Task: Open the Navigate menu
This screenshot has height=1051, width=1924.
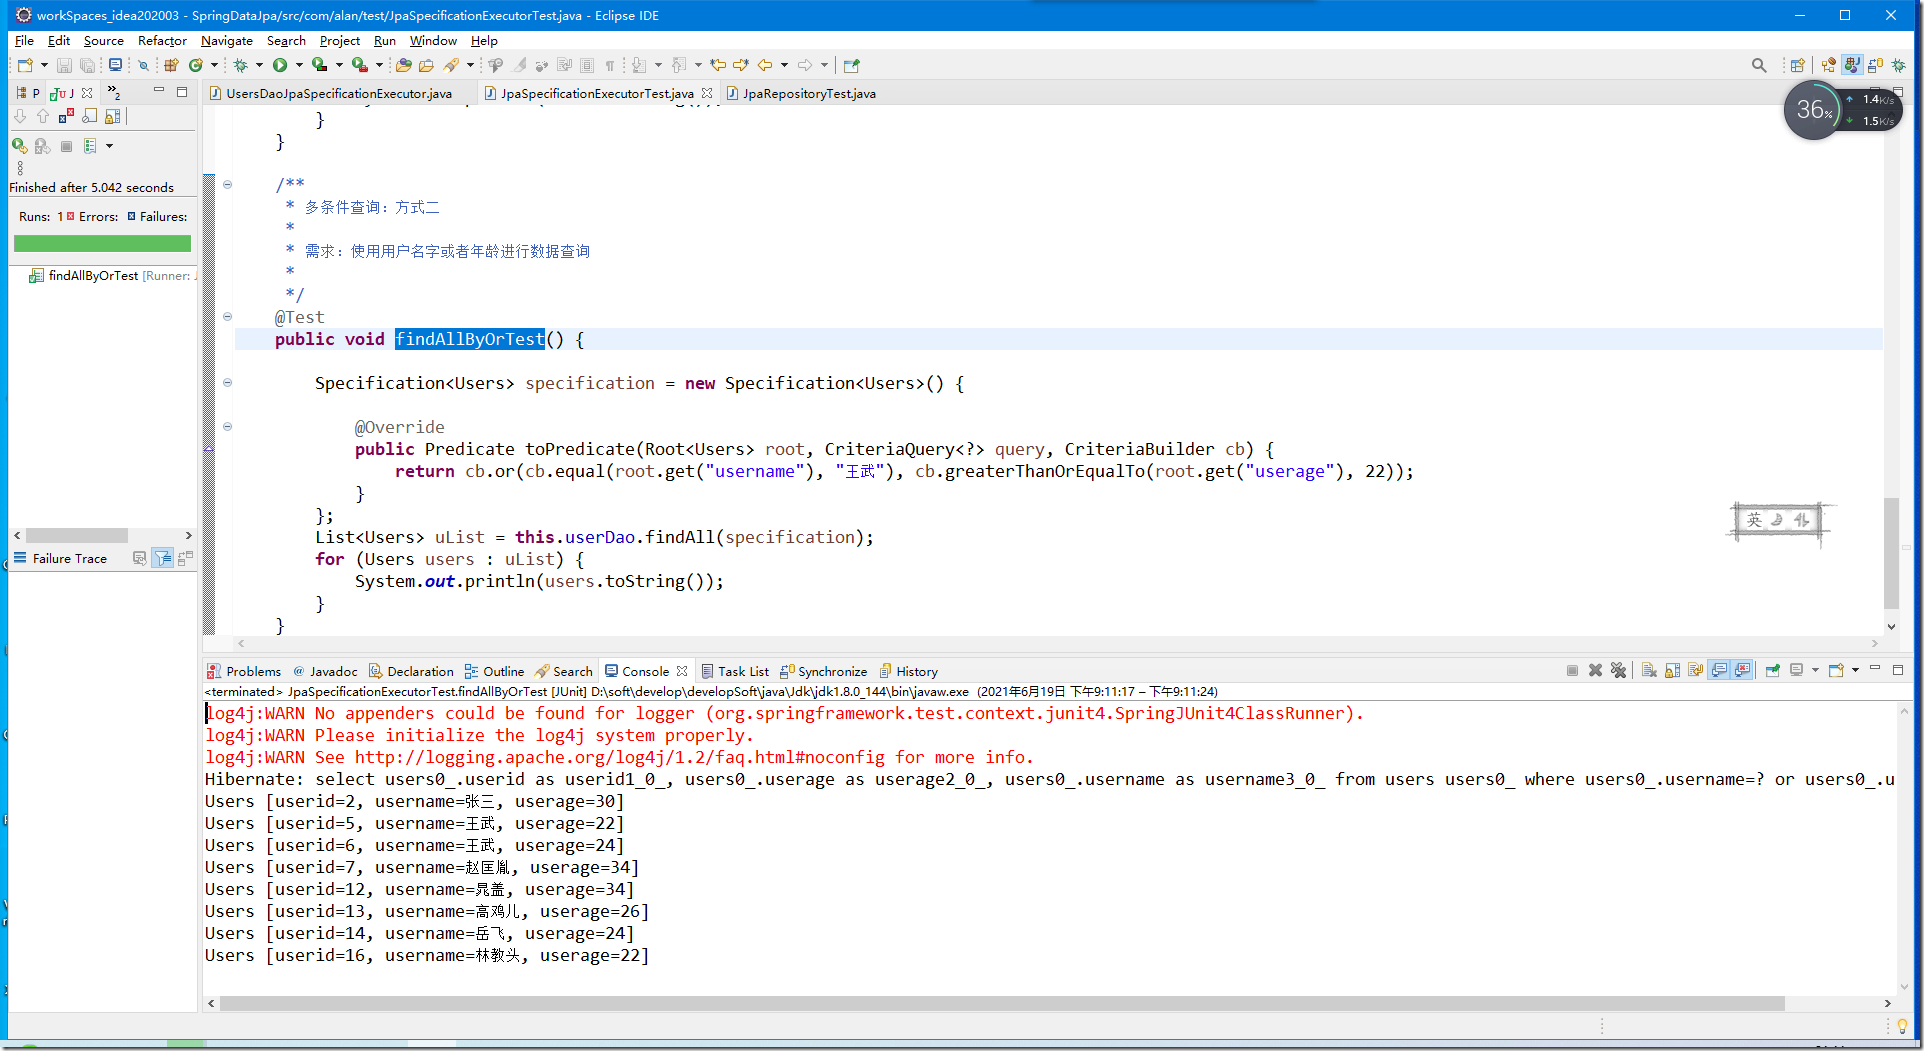Action: pos(226,41)
